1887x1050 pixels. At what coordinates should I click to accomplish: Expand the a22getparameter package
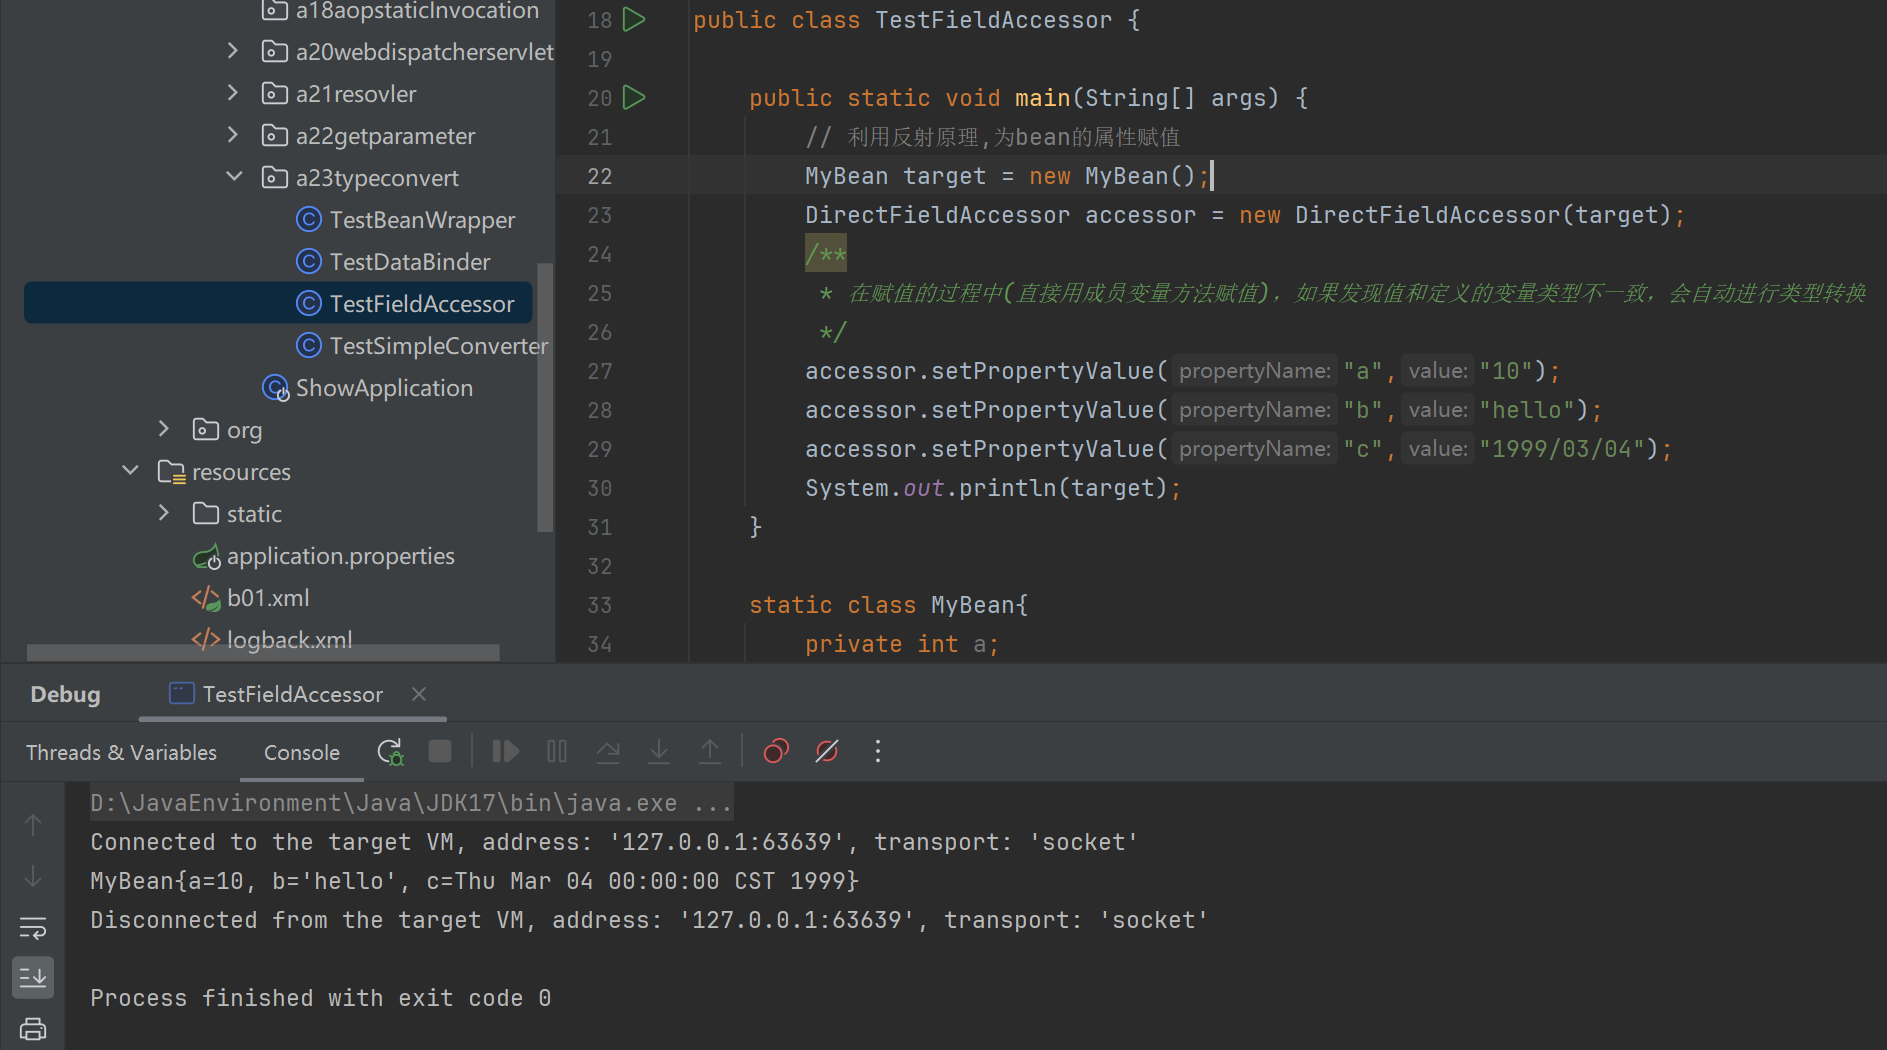[233, 135]
